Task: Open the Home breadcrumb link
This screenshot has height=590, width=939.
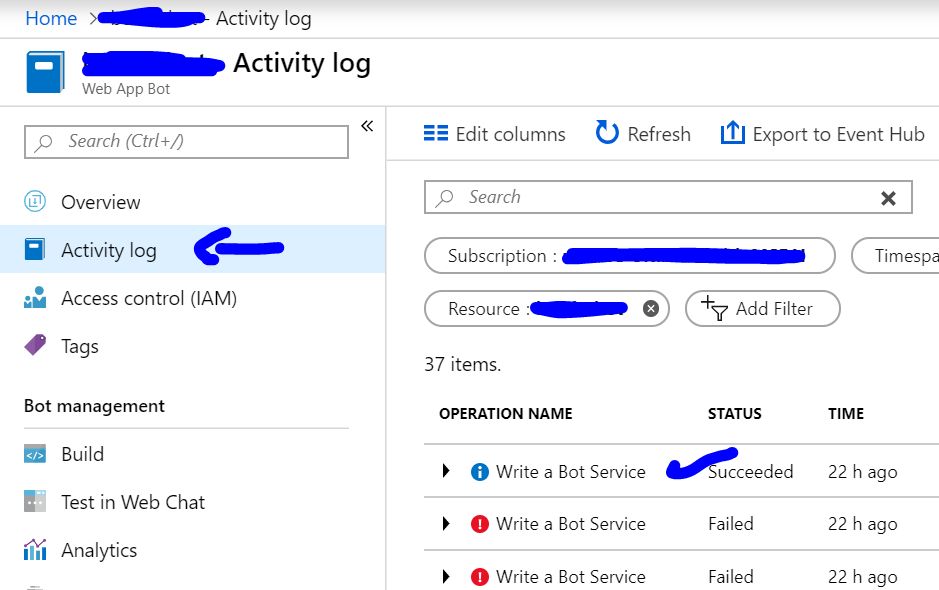Action: tap(51, 19)
